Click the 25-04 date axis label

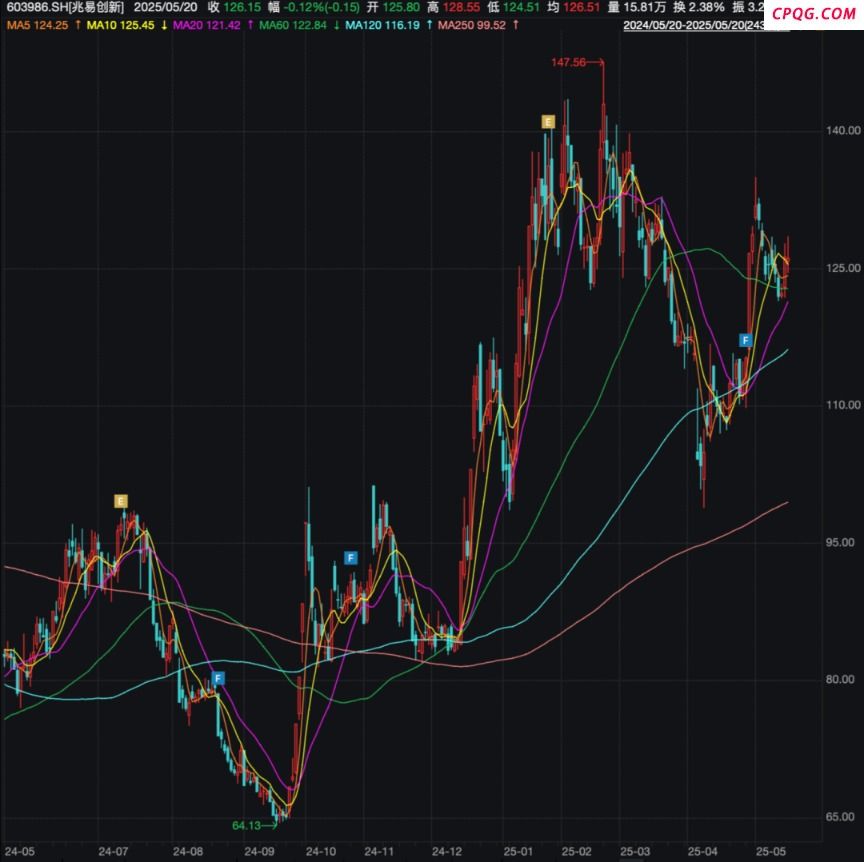click(703, 852)
